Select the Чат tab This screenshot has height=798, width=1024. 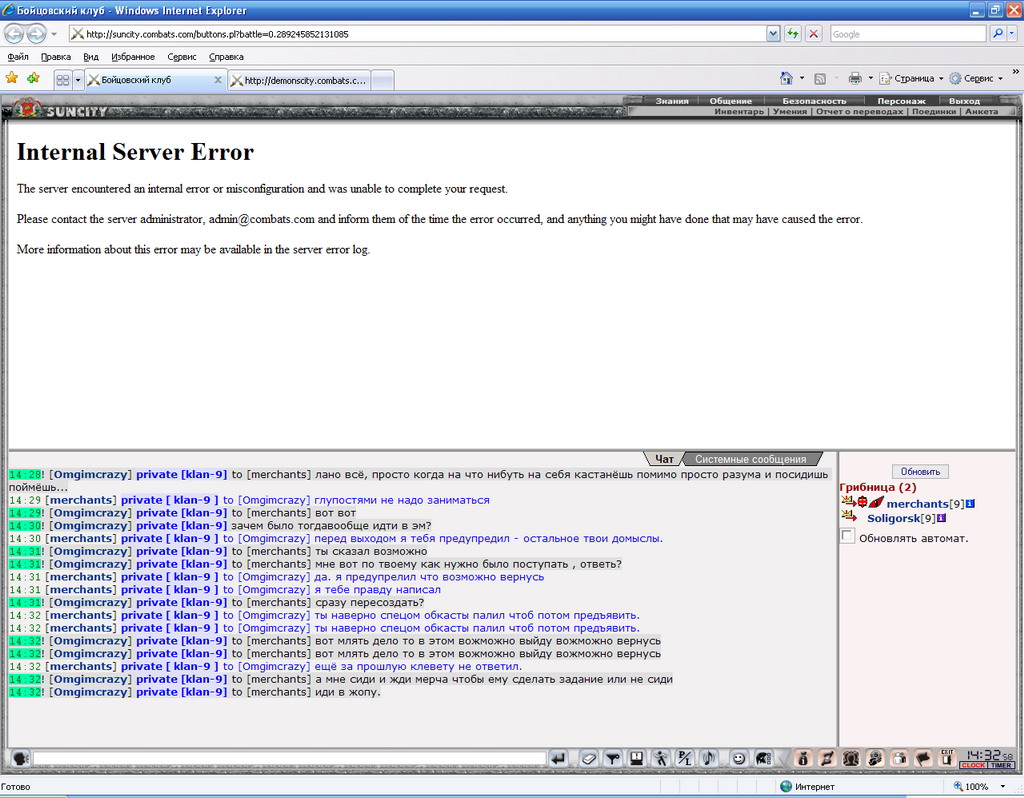tap(664, 459)
